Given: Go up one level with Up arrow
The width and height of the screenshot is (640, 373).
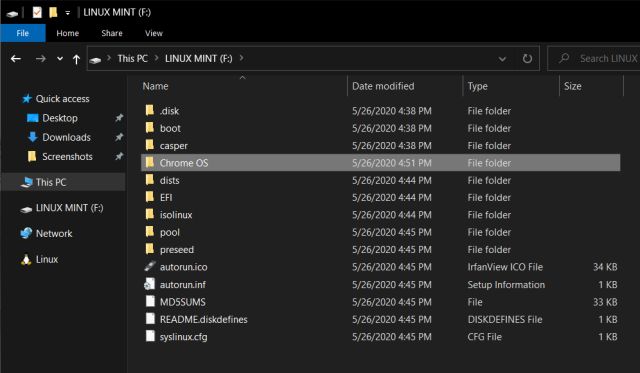Looking at the screenshot, I should [x=76, y=59].
